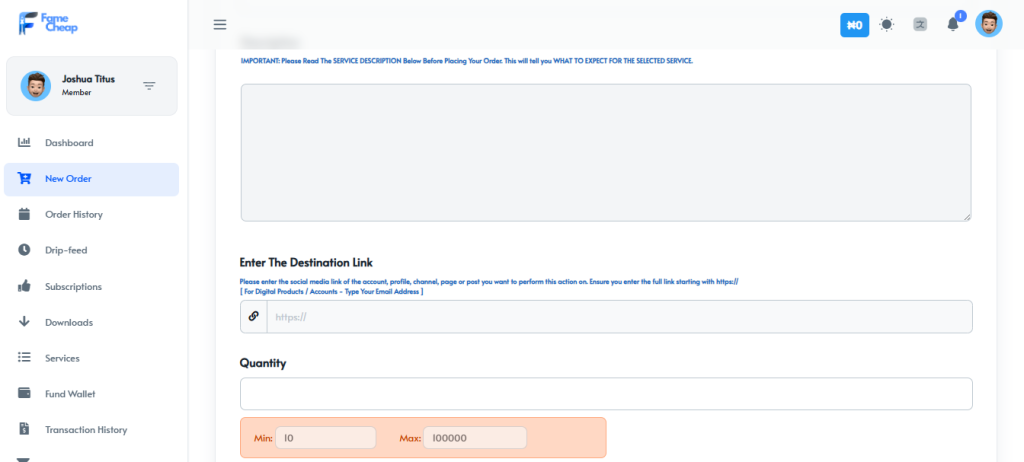This screenshot has width=1024, height=462.
Task: Click the Transaction History invoice icon
Action: point(24,429)
